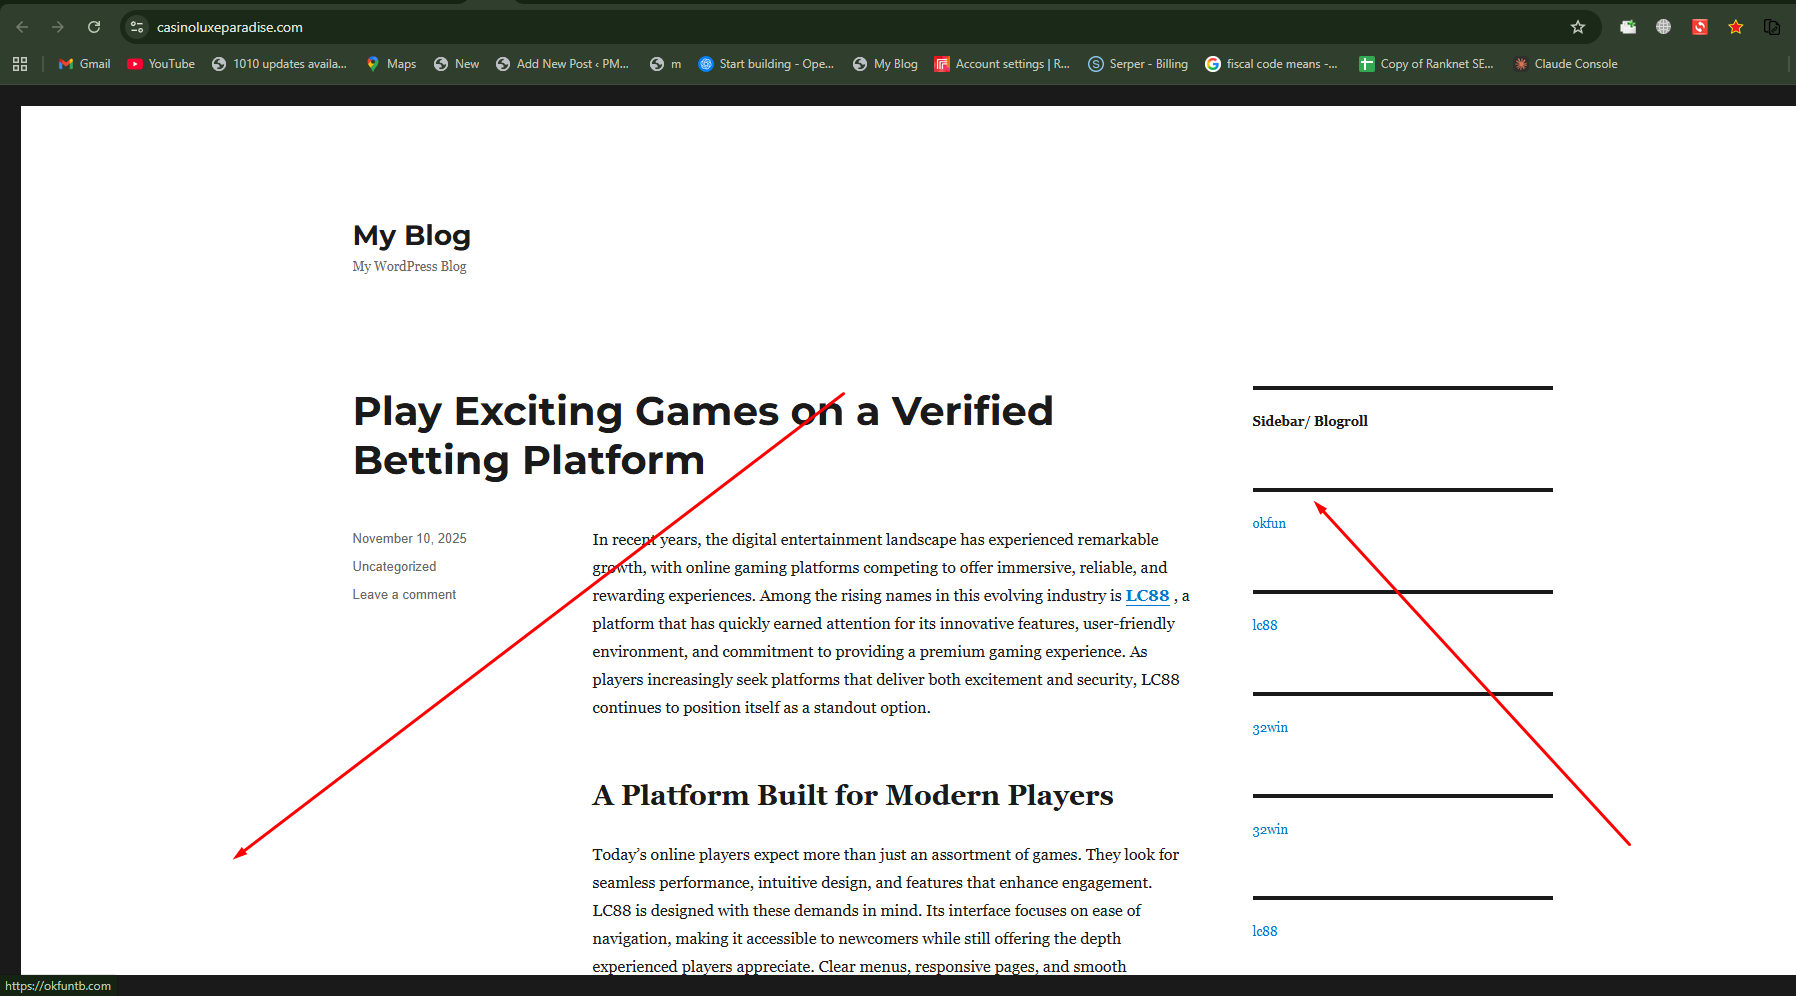Click the 'My WordPress Blog' tagline text
Viewport: 1796px width, 996px height.
tap(409, 266)
